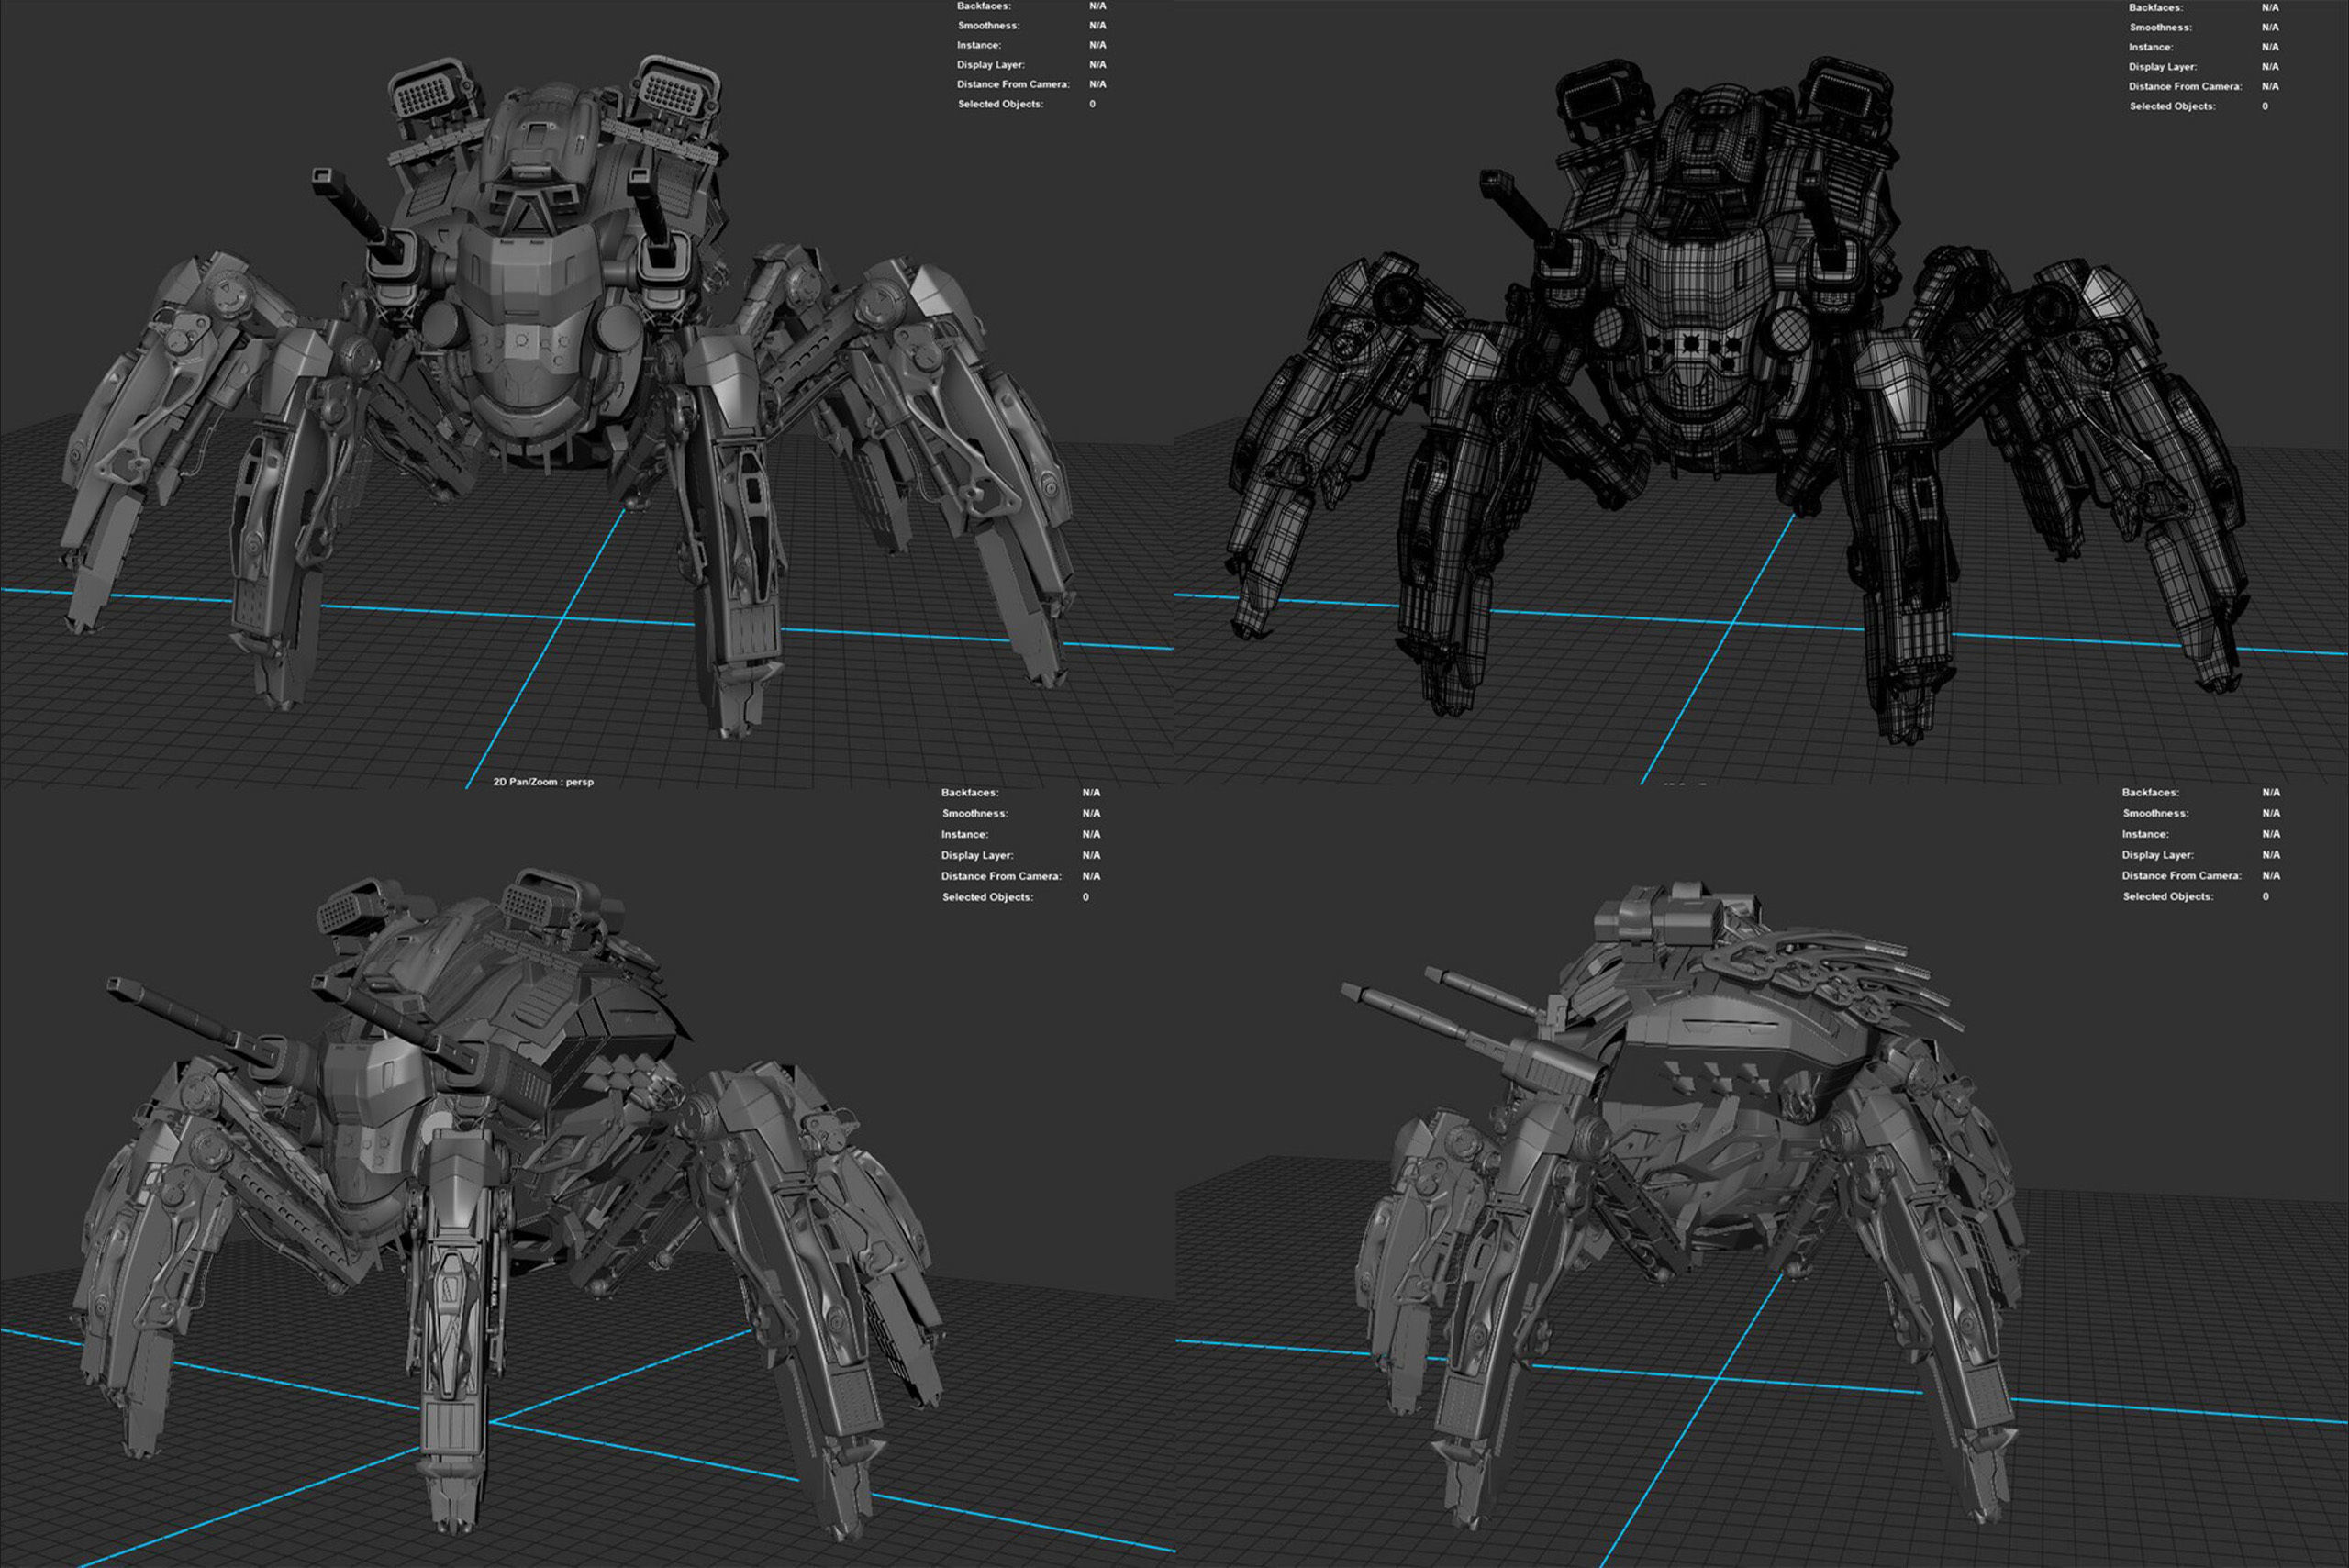Select 'Display Layer:' label in wireframe view
This screenshot has height=1568, width=2349.
tap(2162, 67)
